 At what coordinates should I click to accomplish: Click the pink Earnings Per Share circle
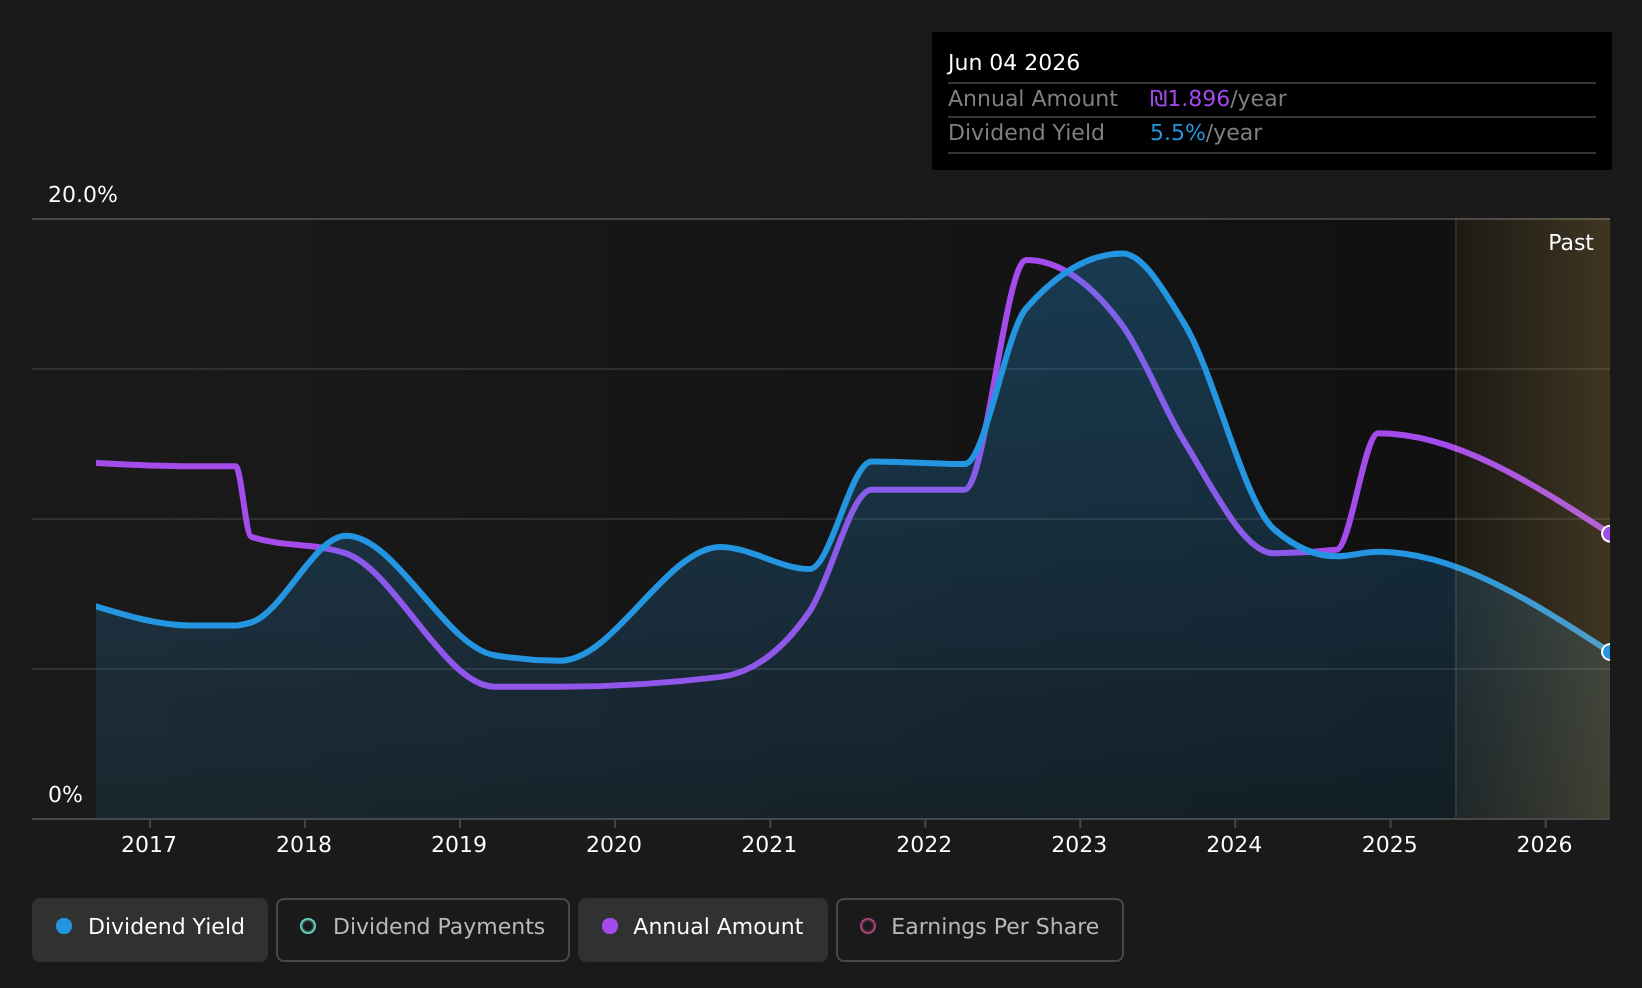point(868,926)
